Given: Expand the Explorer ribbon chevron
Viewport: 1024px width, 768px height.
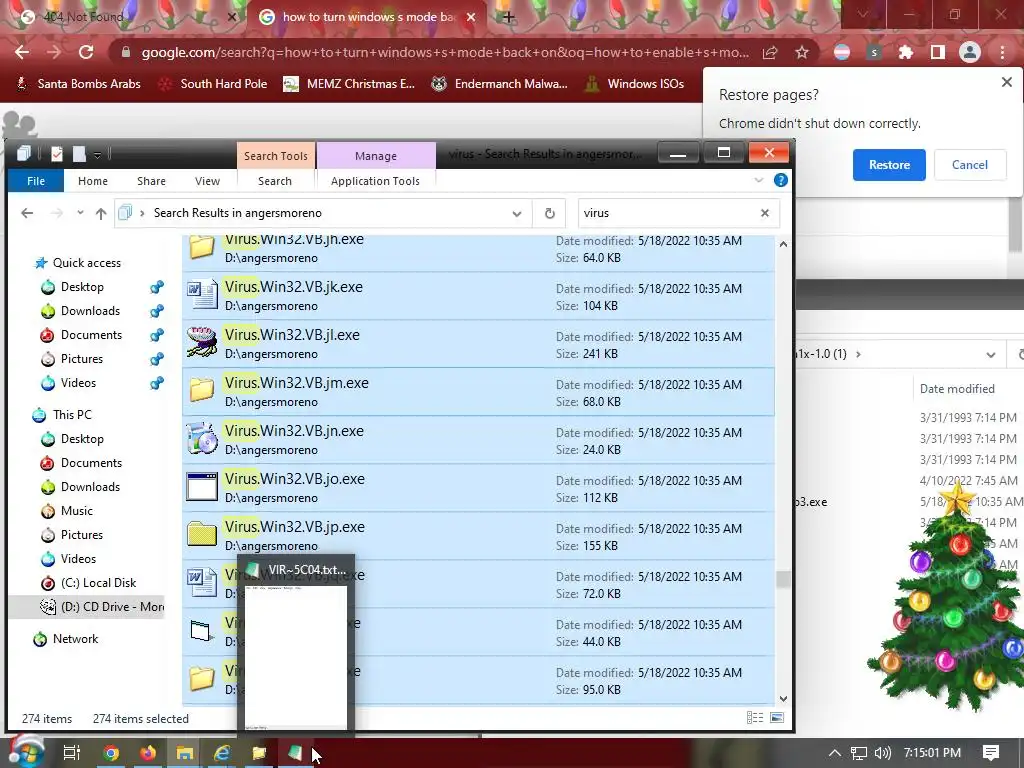Looking at the screenshot, I should coord(758,180).
